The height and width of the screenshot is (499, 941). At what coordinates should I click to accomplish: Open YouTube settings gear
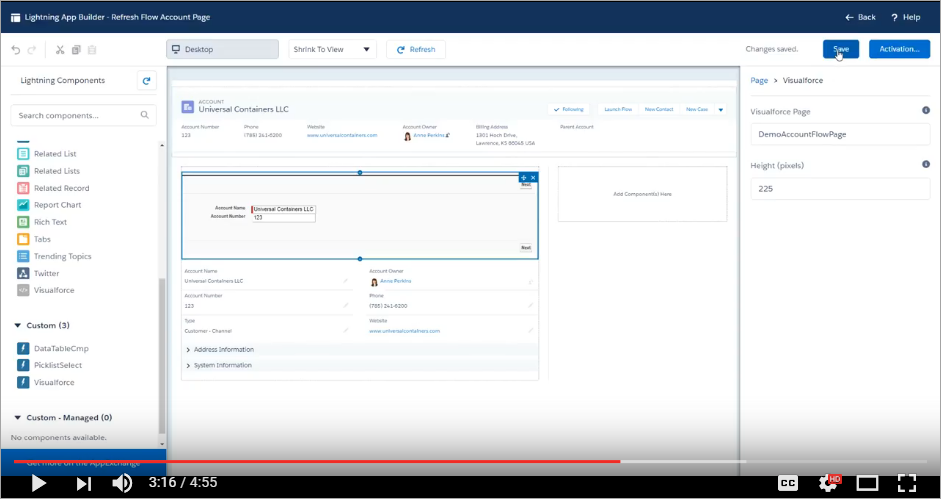pyautogui.click(x=828, y=482)
